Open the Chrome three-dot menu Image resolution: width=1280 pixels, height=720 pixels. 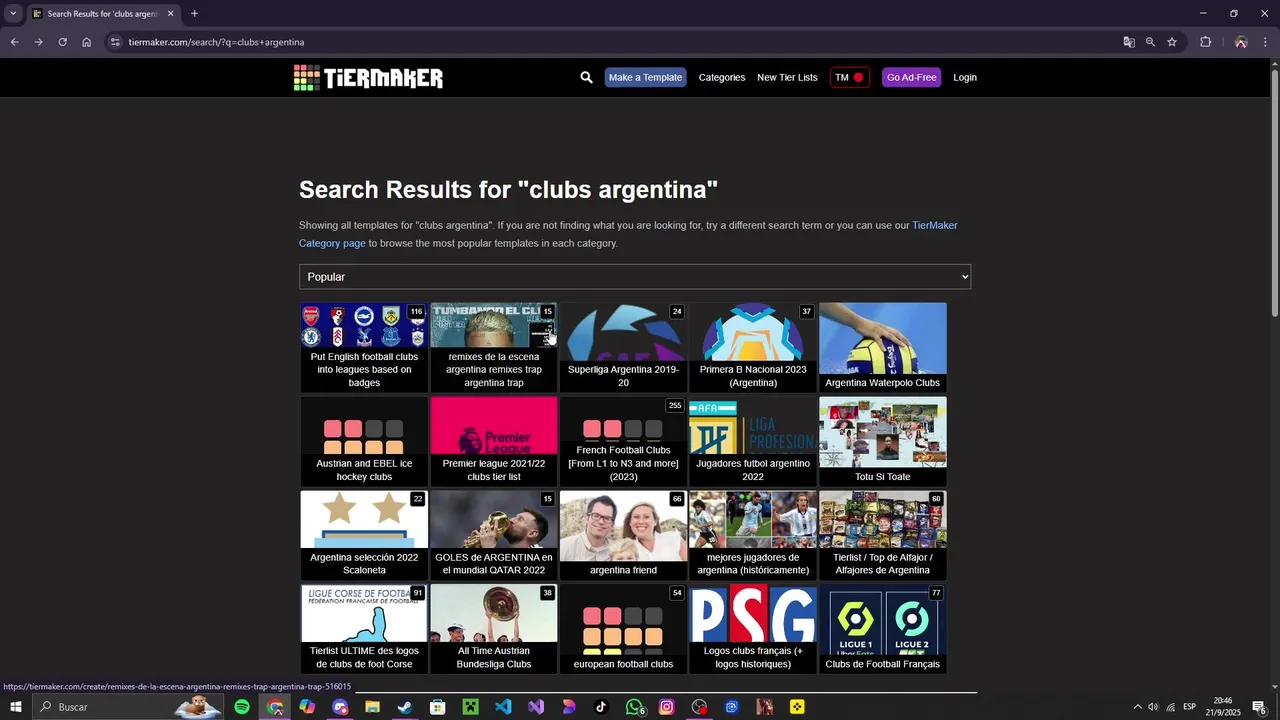1266,42
